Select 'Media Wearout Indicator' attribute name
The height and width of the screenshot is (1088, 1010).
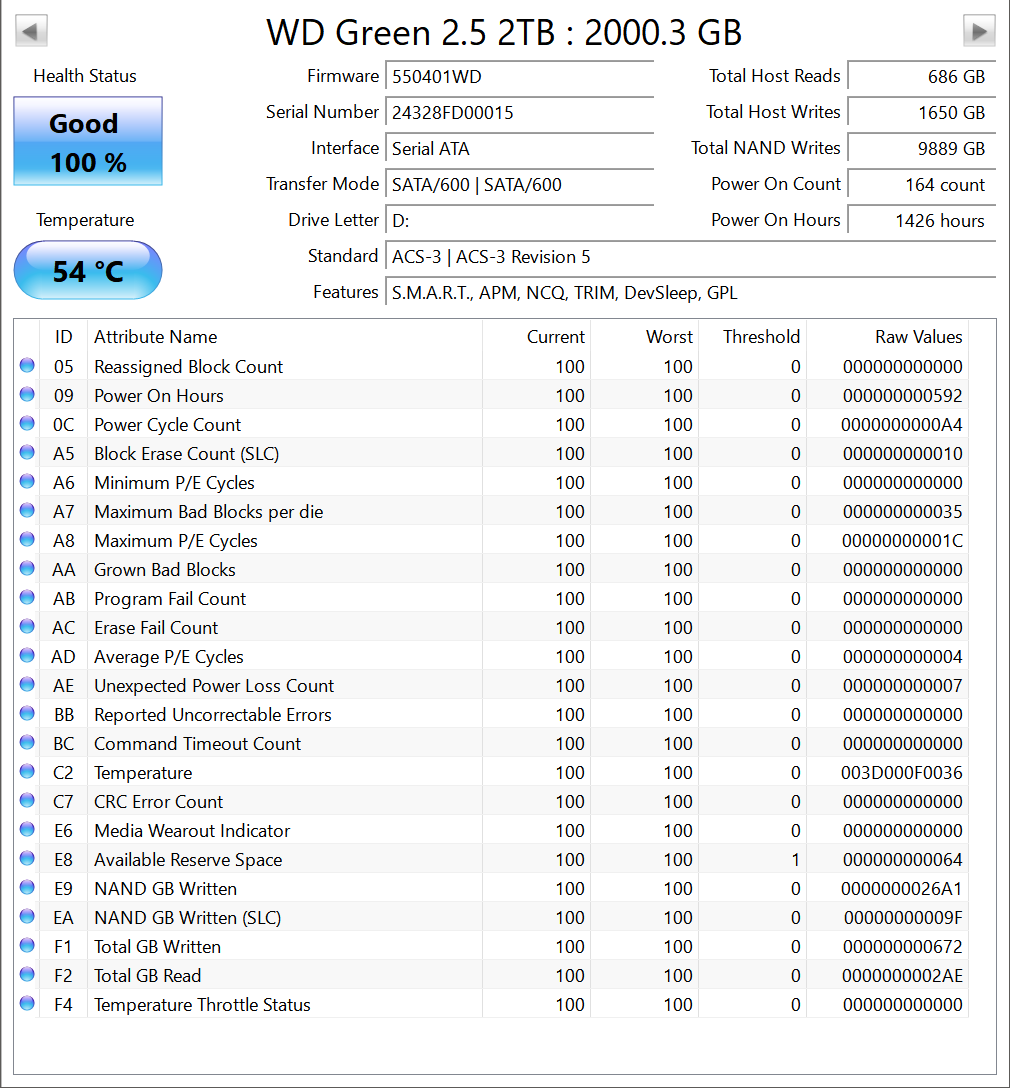pyautogui.click(x=192, y=831)
